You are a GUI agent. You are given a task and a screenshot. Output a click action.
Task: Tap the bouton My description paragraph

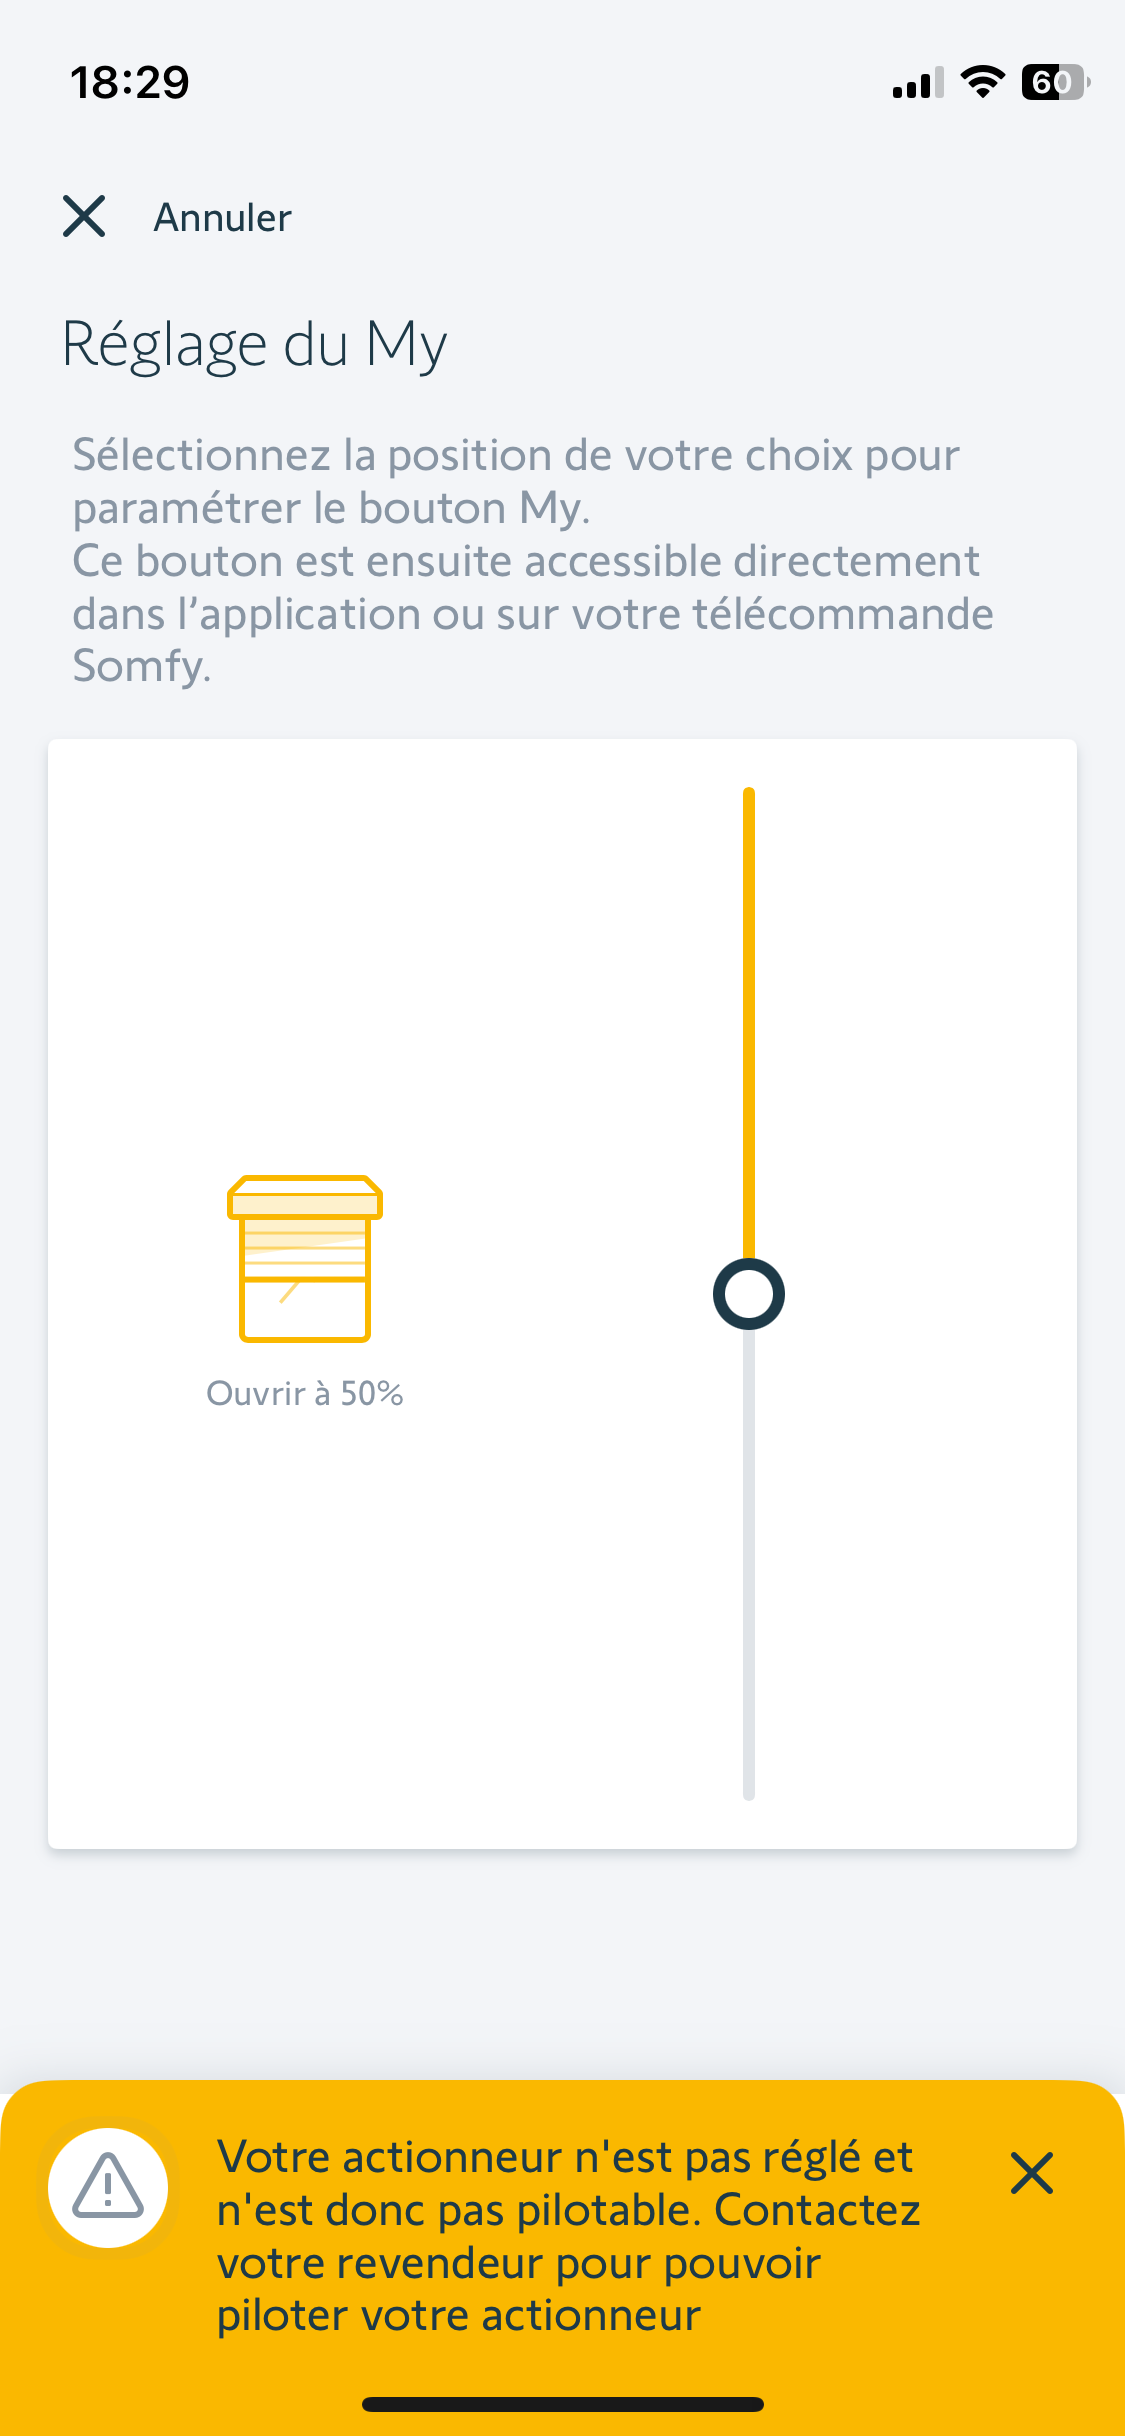pos(533,560)
